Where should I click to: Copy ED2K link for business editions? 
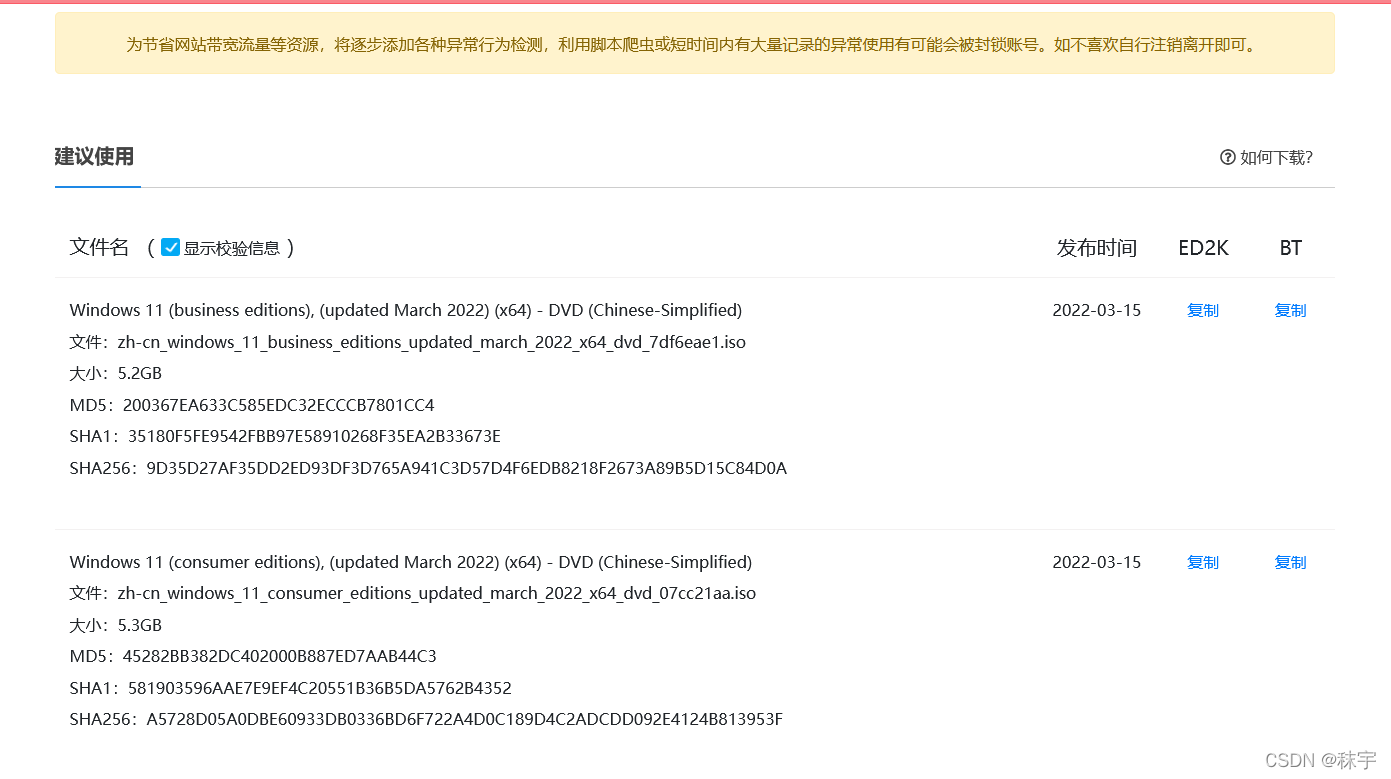pos(1203,310)
